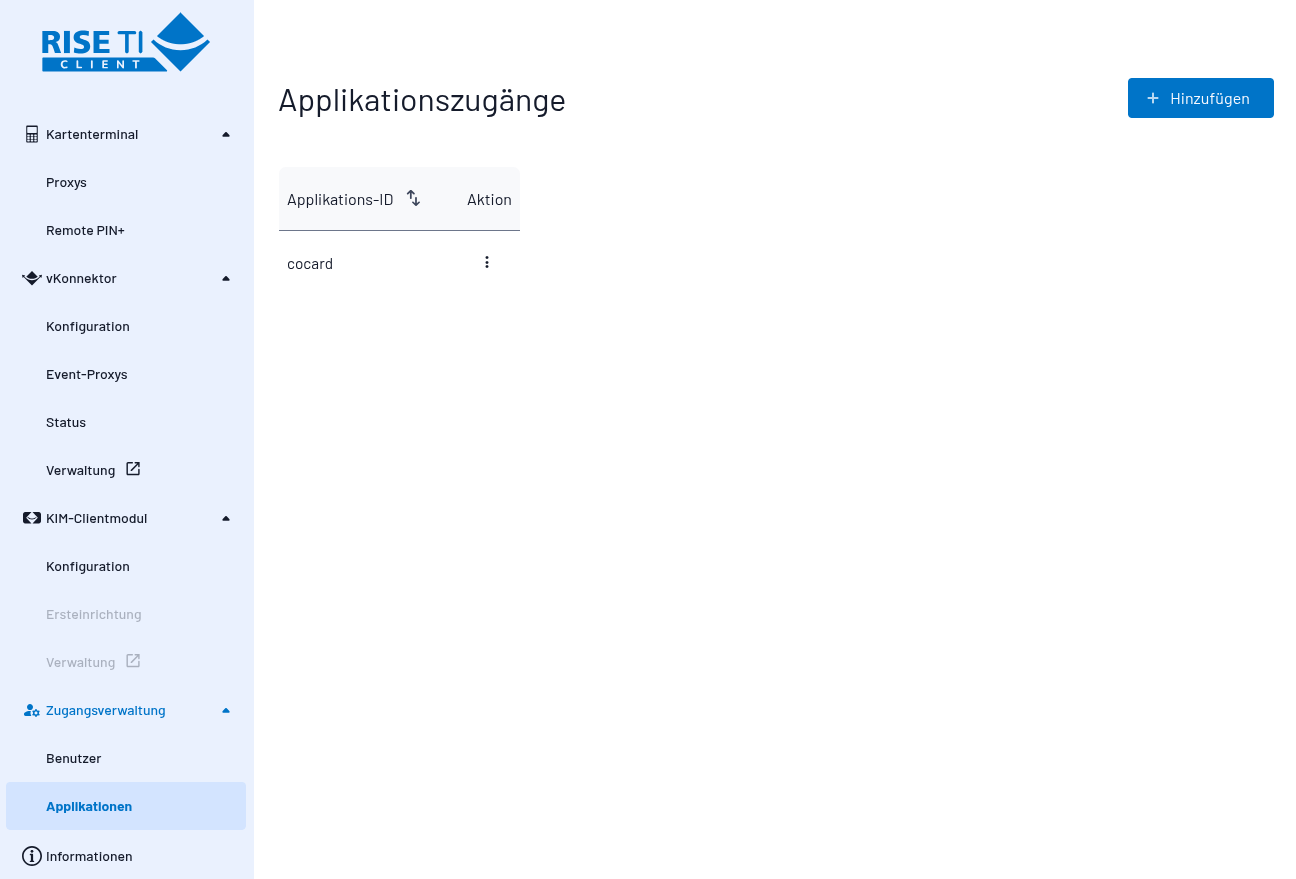Open the Benutzer page

[73, 758]
